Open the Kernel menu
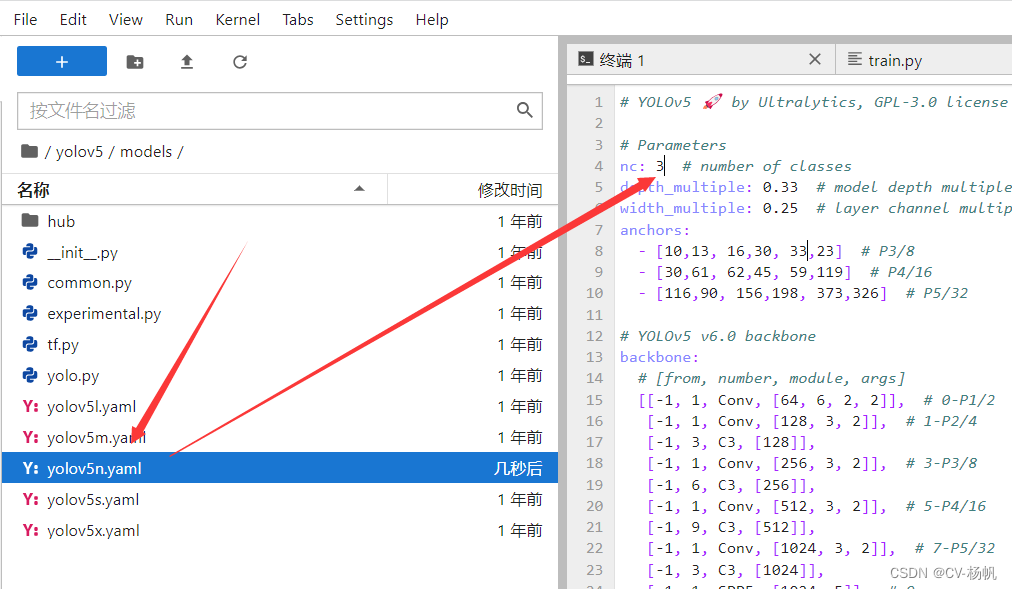The image size is (1012, 589). [x=237, y=19]
